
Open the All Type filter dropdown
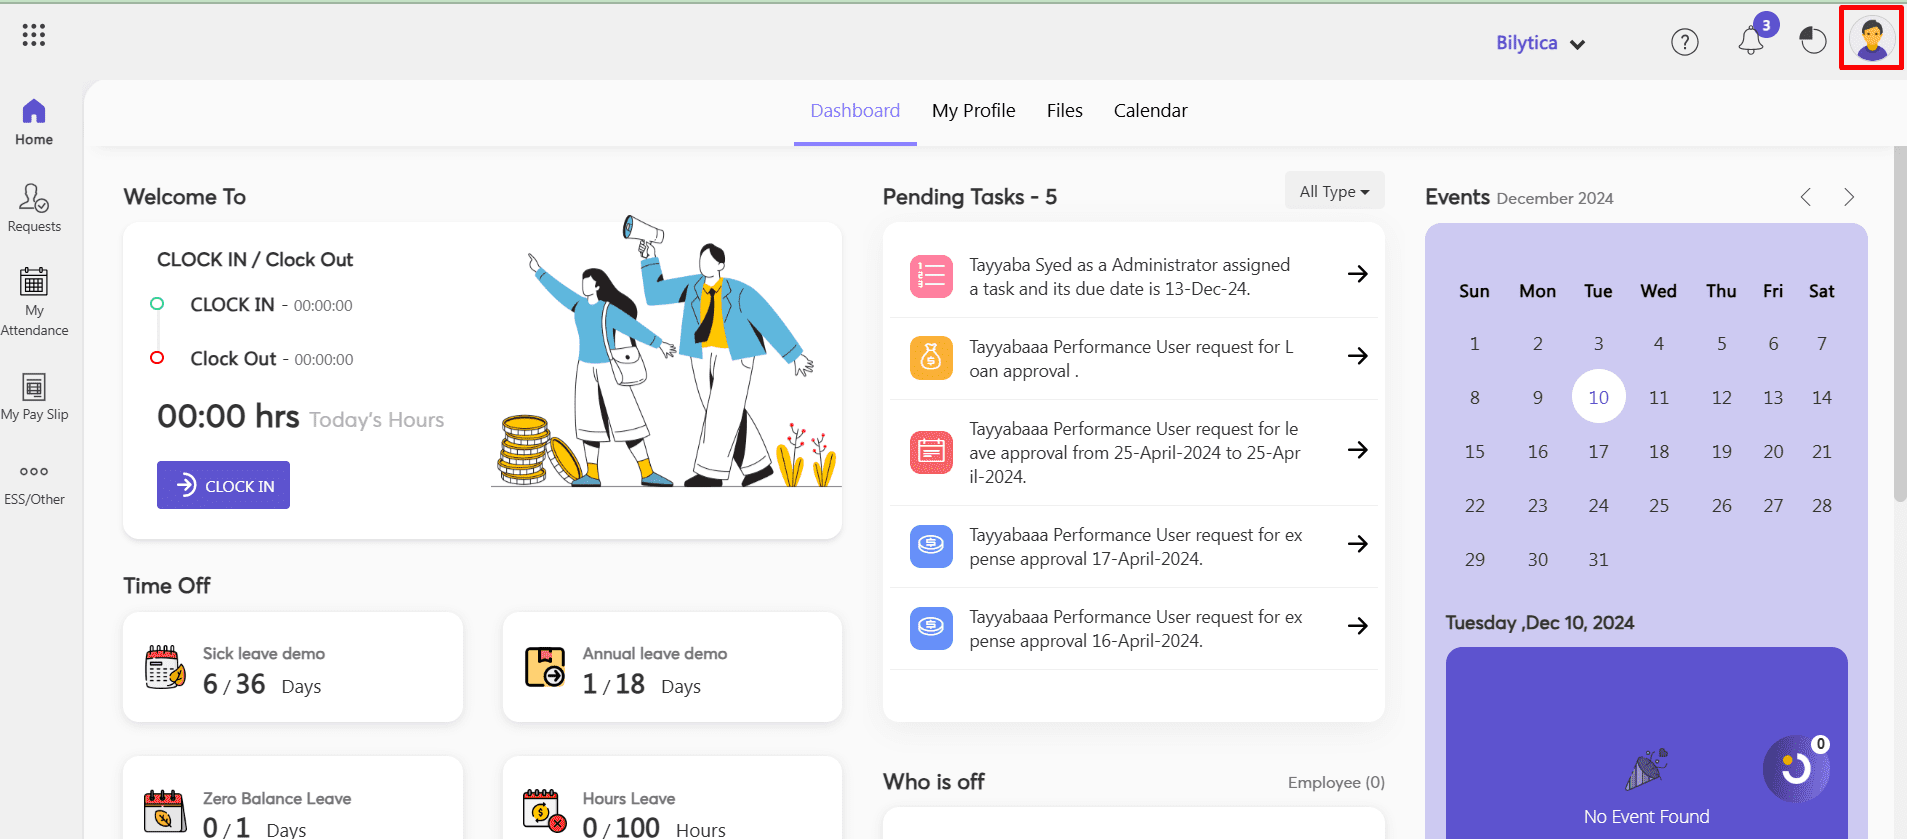click(1334, 191)
